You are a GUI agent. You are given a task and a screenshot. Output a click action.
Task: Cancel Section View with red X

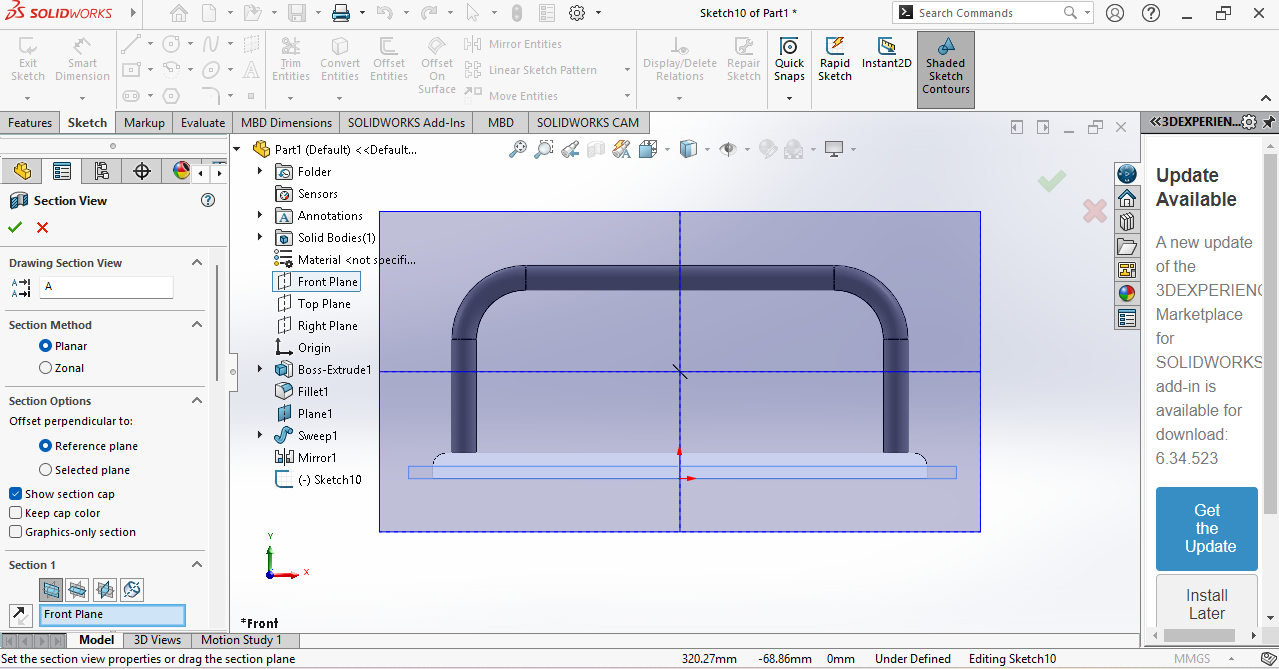[x=42, y=227]
